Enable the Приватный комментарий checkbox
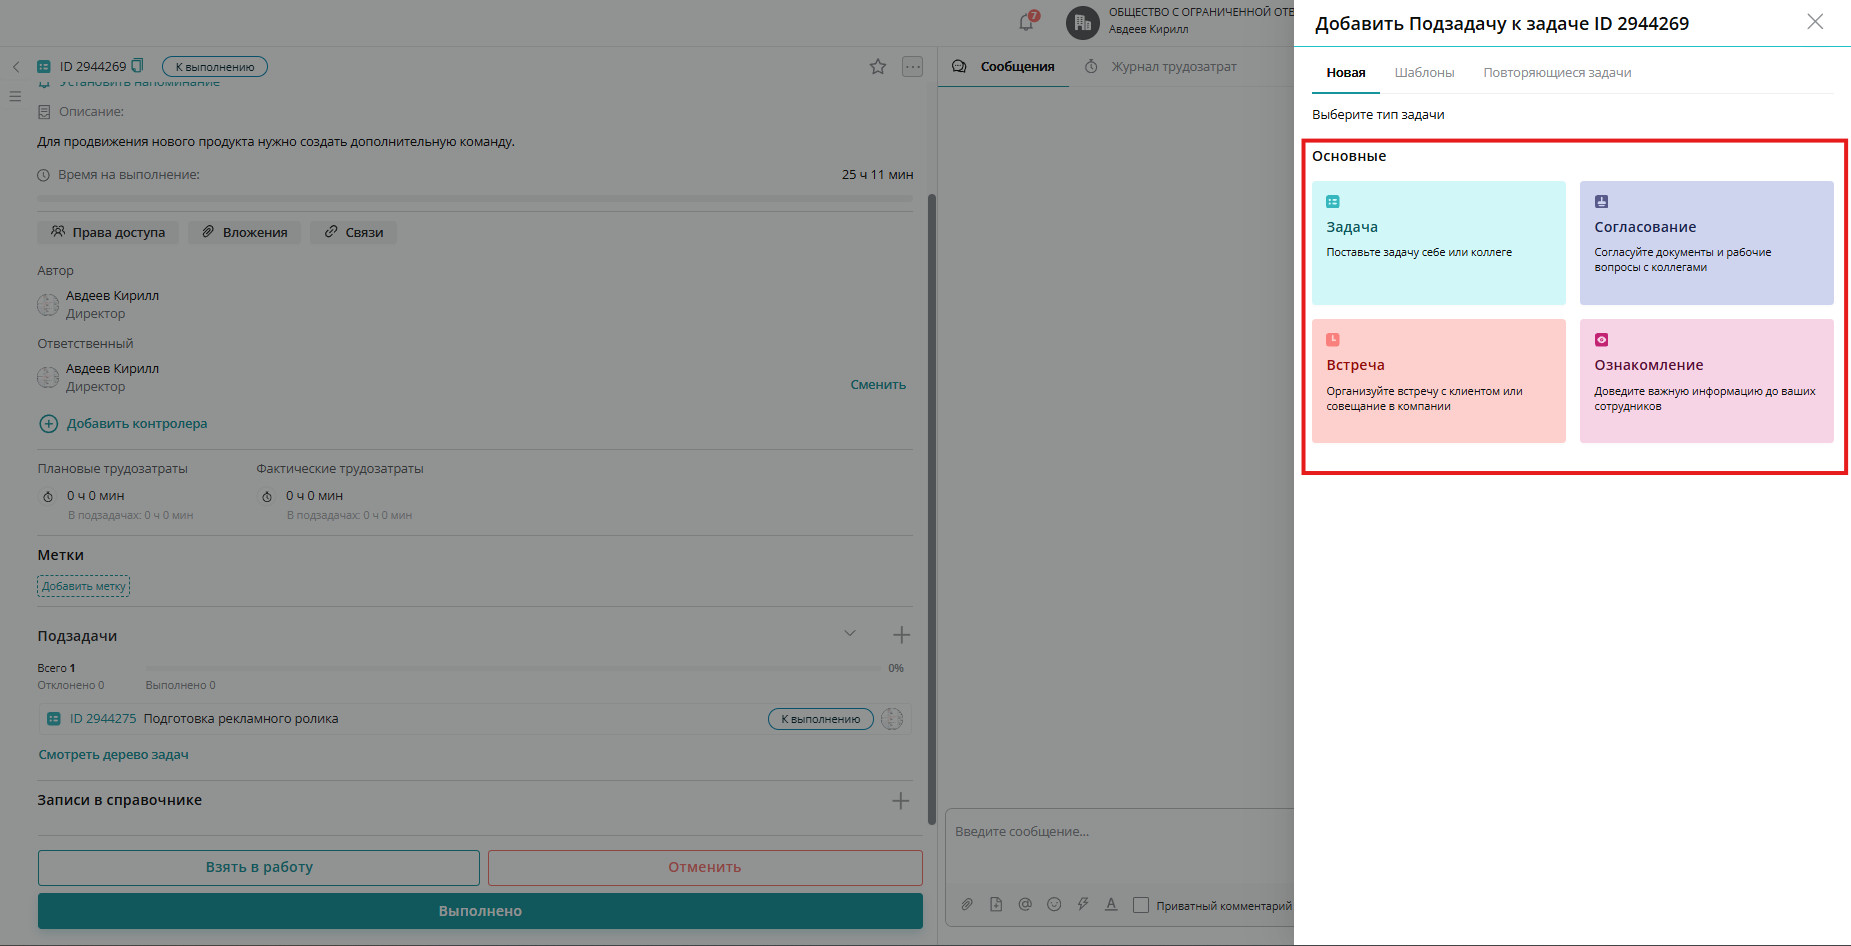 click(x=1141, y=905)
